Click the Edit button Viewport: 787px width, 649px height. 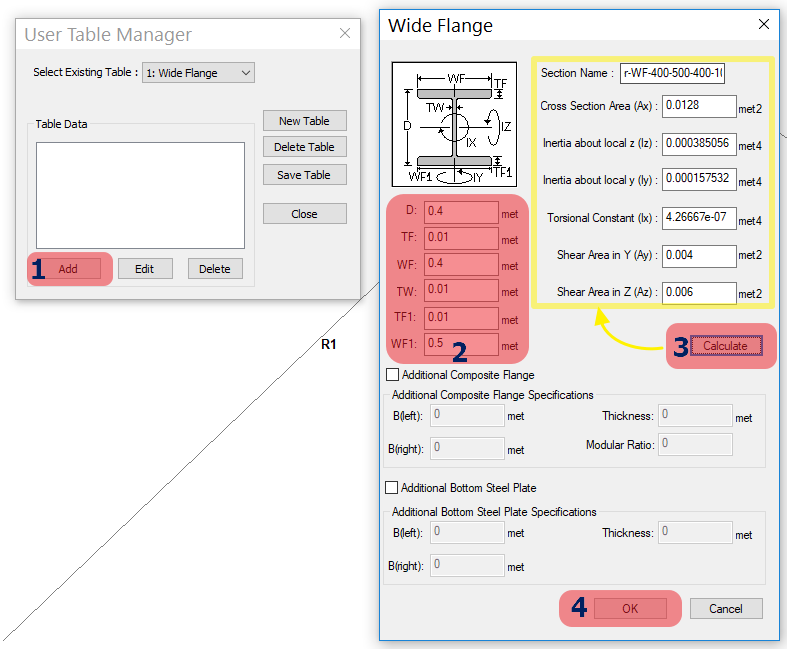pyautogui.click(x=145, y=269)
